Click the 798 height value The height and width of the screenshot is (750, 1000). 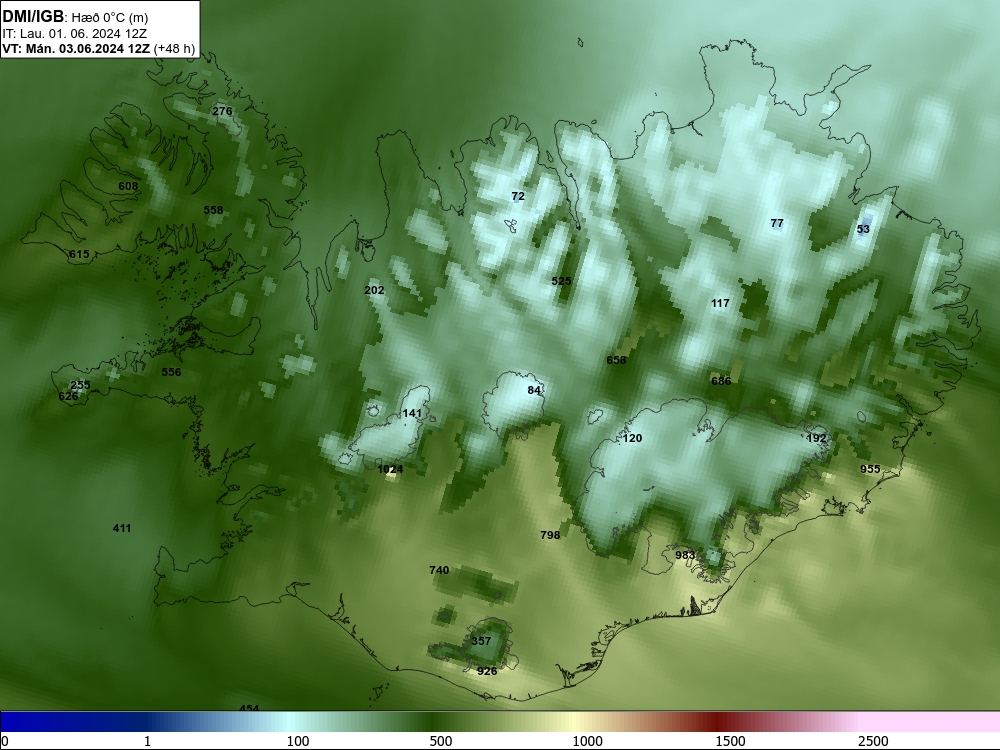[x=550, y=534]
